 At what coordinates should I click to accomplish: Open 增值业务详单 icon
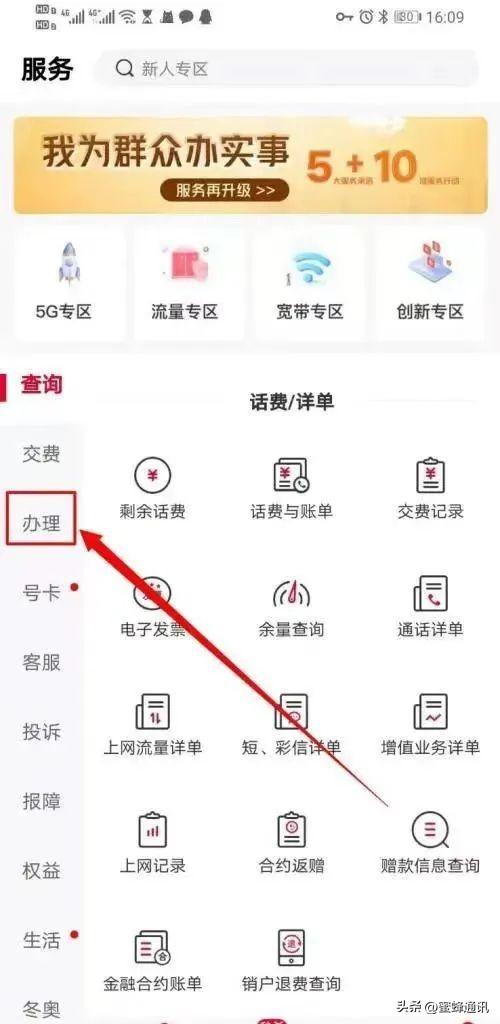click(430, 711)
